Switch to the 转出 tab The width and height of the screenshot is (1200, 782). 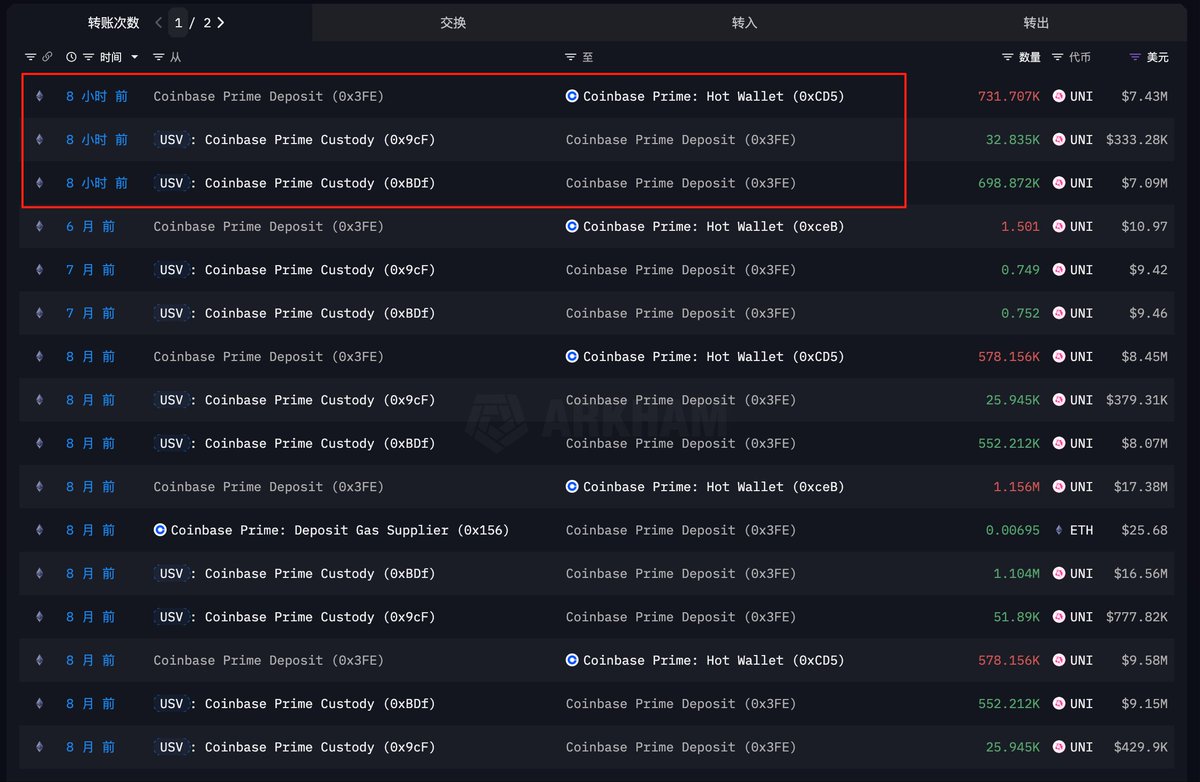pyautogui.click(x=1037, y=22)
